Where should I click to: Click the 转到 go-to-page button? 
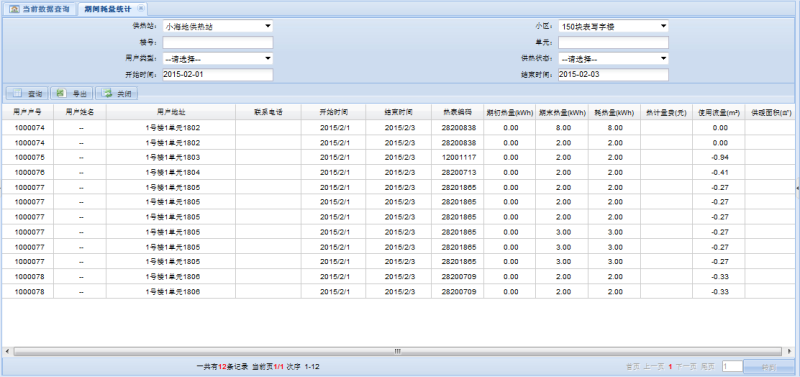click(x=769, y=367)
